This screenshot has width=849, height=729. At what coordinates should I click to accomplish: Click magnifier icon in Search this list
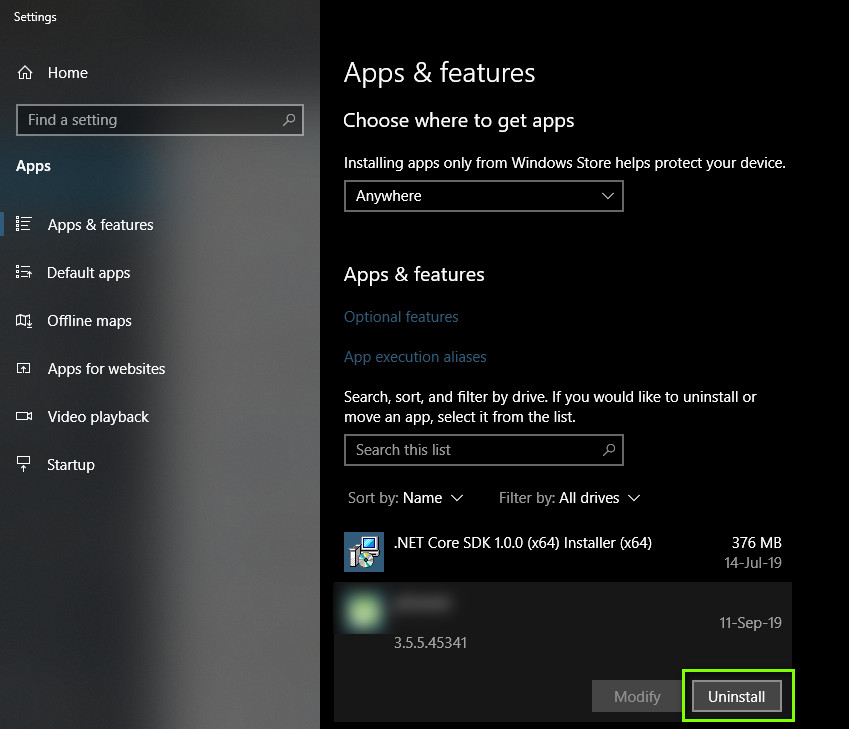click(609, 450)
